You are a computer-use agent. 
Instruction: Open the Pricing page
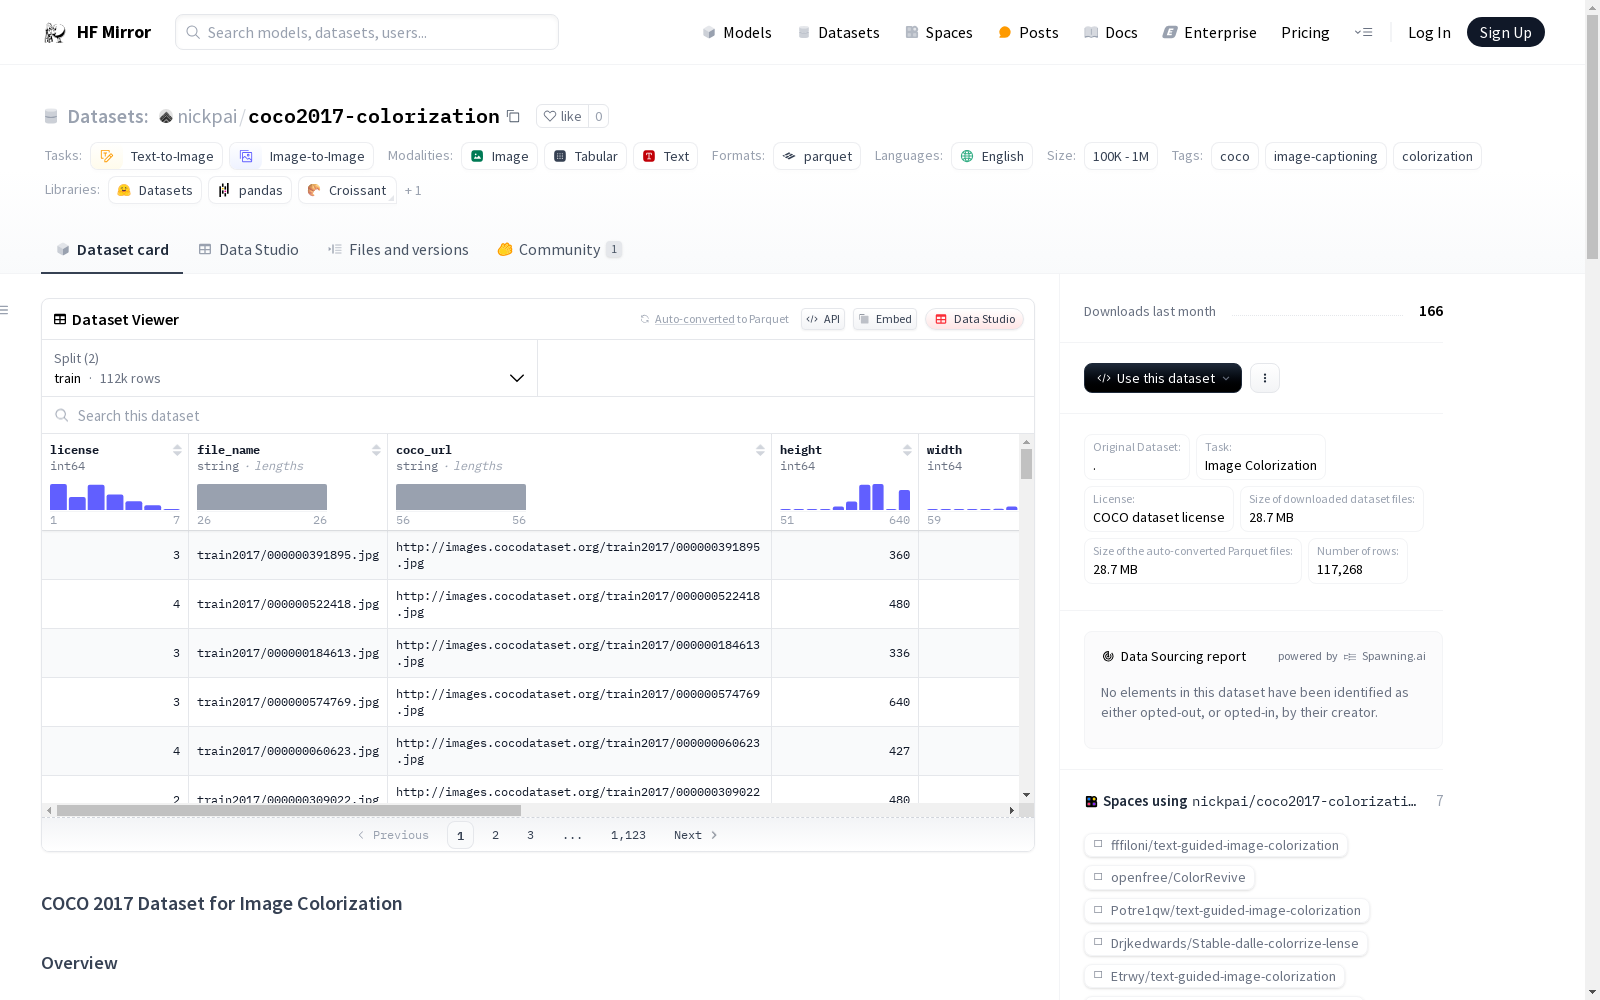click(x=1305, y=33)
